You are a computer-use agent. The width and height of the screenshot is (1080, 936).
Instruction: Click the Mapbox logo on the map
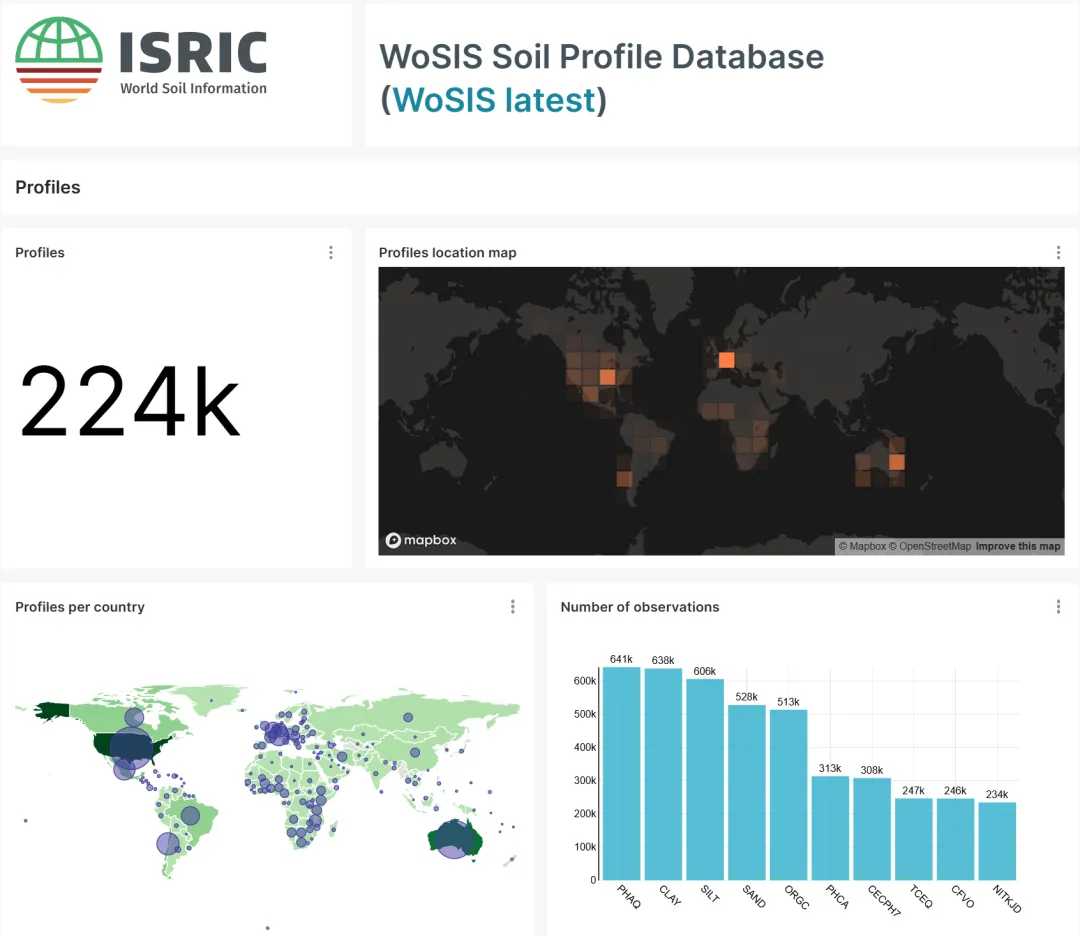[421, 540]
